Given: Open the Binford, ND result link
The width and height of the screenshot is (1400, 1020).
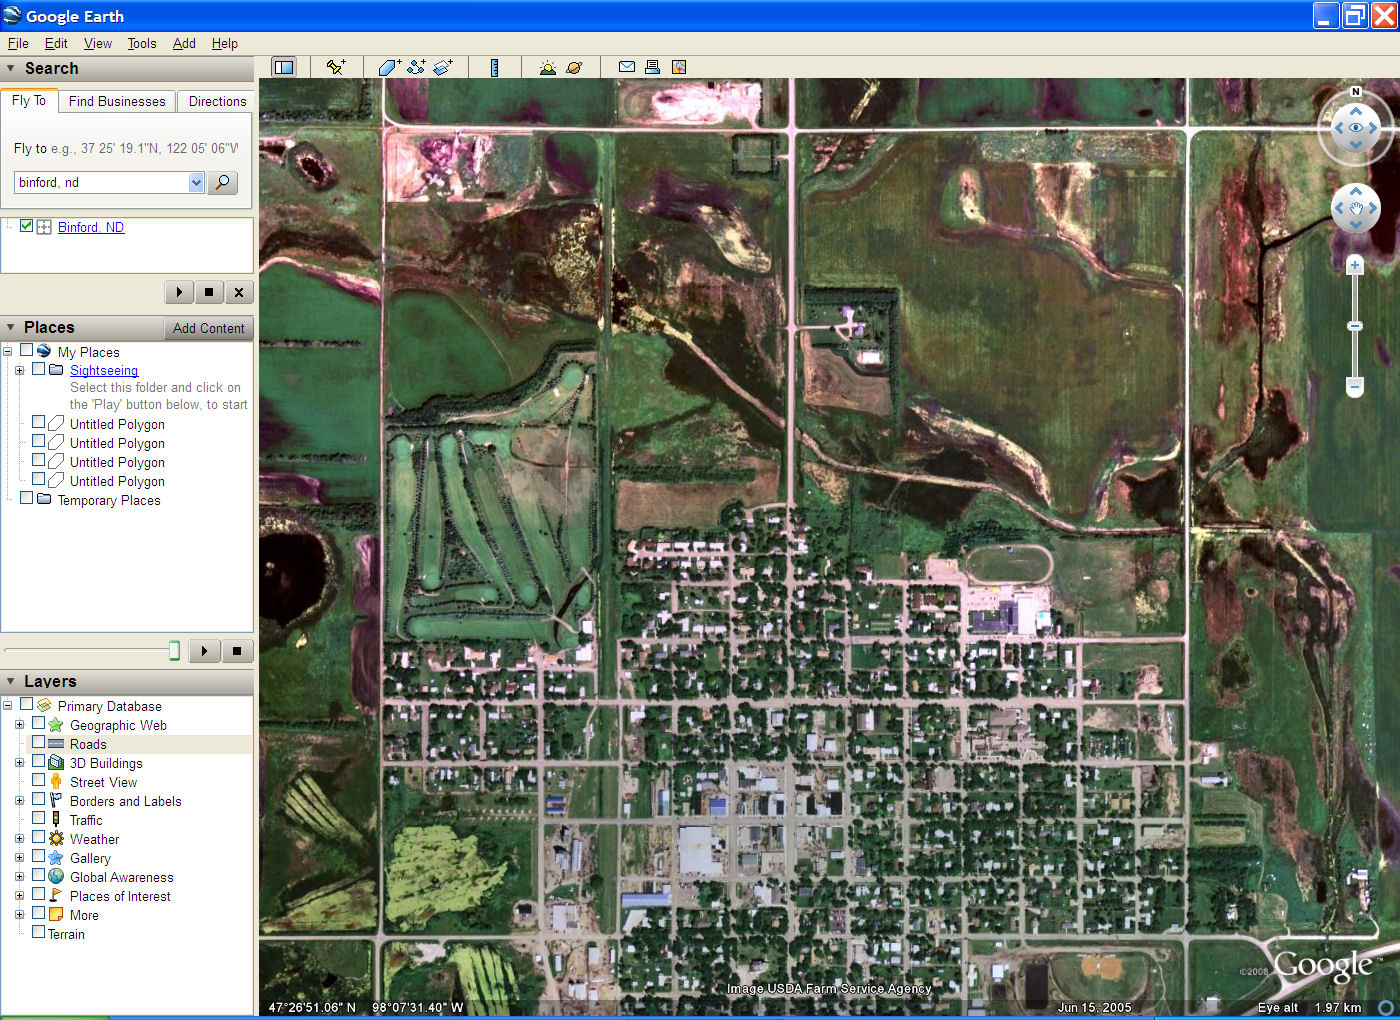Looking at the screenshot, I should click(x=91, y=227).
